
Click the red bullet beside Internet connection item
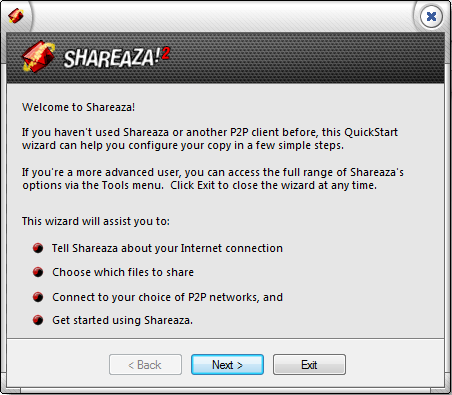pos(38,248)
